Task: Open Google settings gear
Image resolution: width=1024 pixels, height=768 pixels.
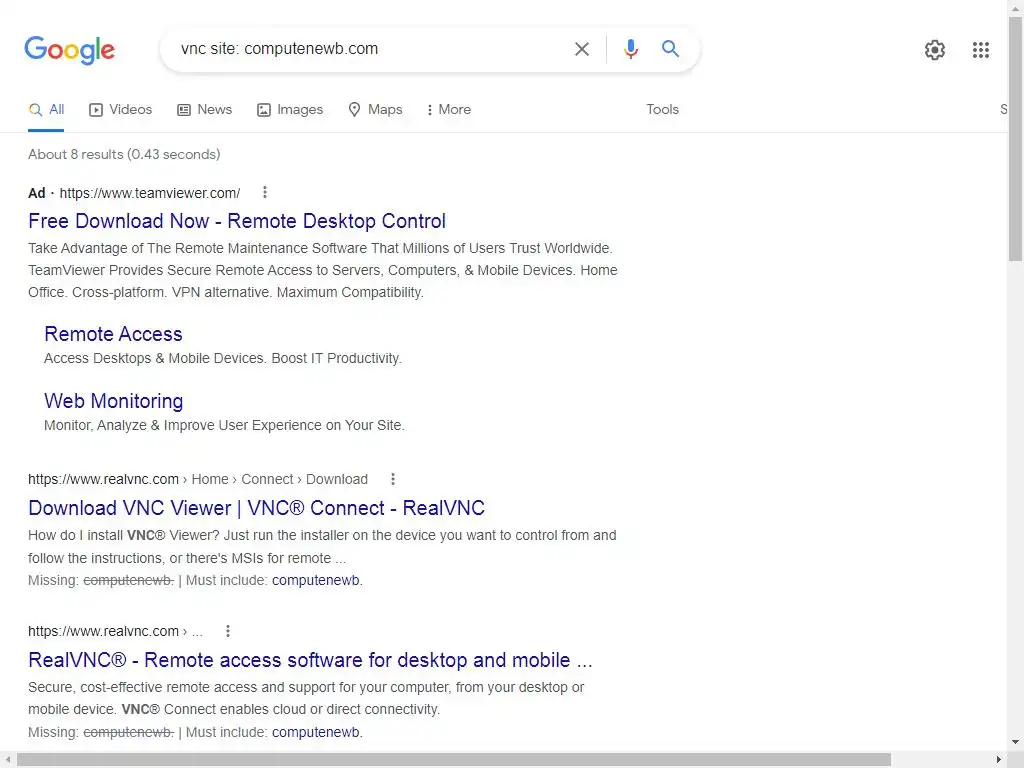Action: click(x=935, y=50)
